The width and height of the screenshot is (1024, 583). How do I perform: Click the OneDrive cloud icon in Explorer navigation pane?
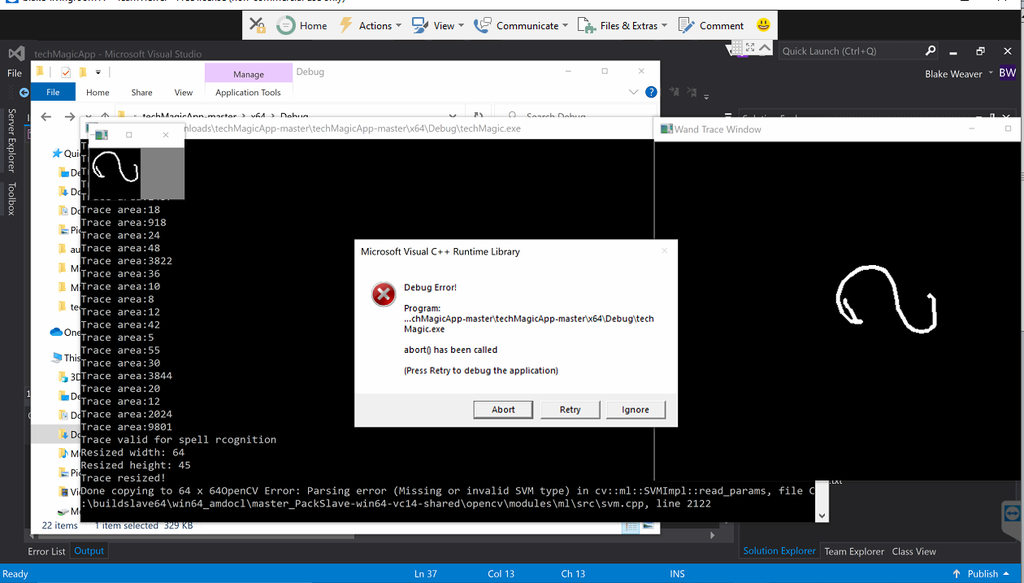(56, 332)
